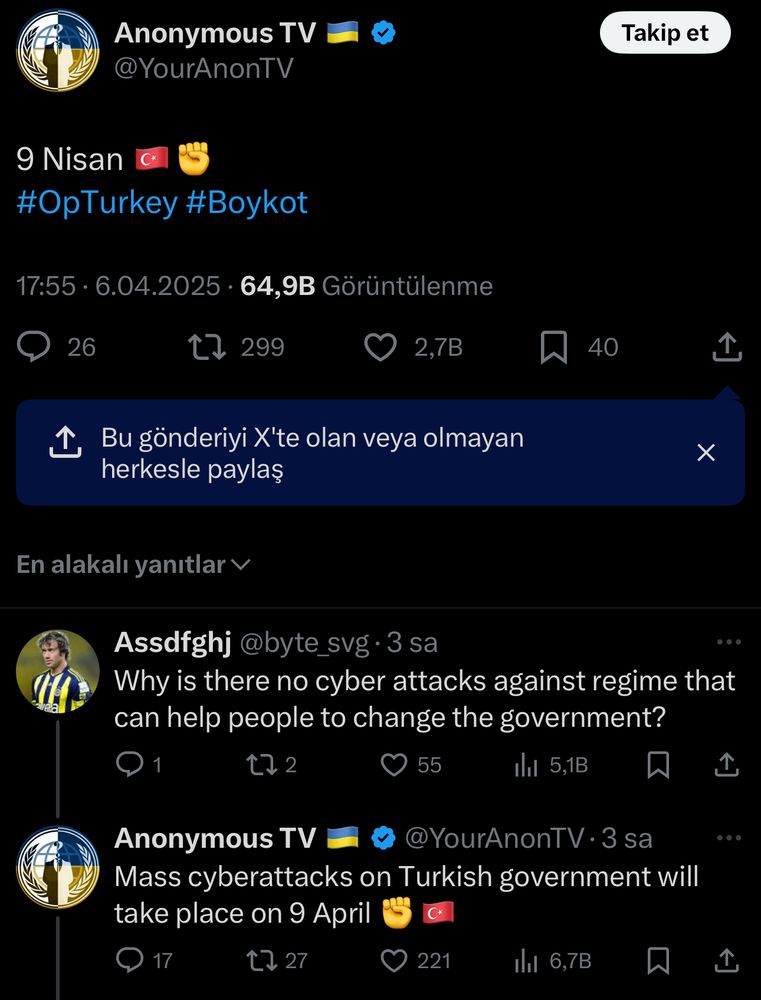Open Assdfghj's profile picture
Viewport: 761px width, 1000px height.
tap(57, 671)
